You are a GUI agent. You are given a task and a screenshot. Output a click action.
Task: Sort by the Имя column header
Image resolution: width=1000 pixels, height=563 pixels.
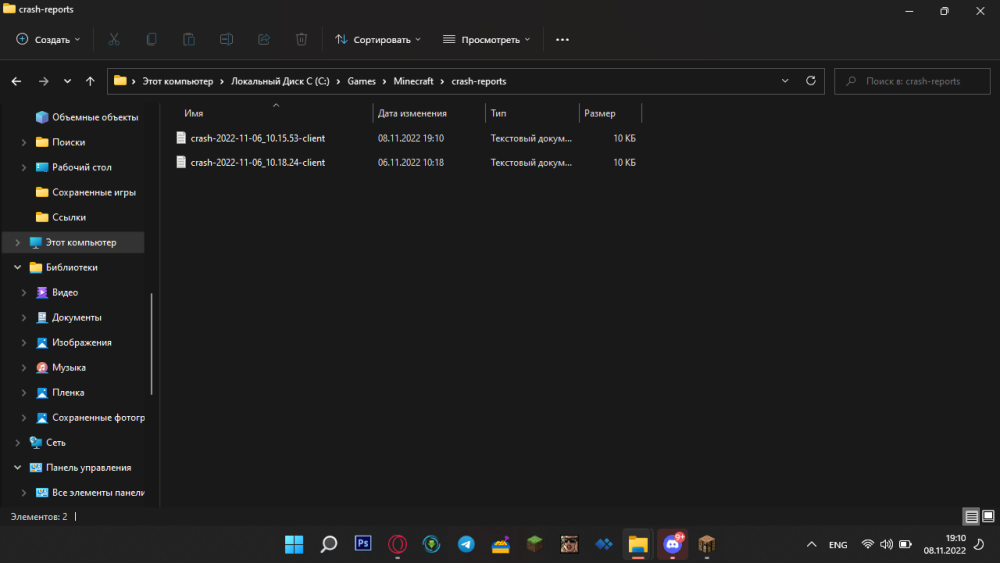click(193, 113)
